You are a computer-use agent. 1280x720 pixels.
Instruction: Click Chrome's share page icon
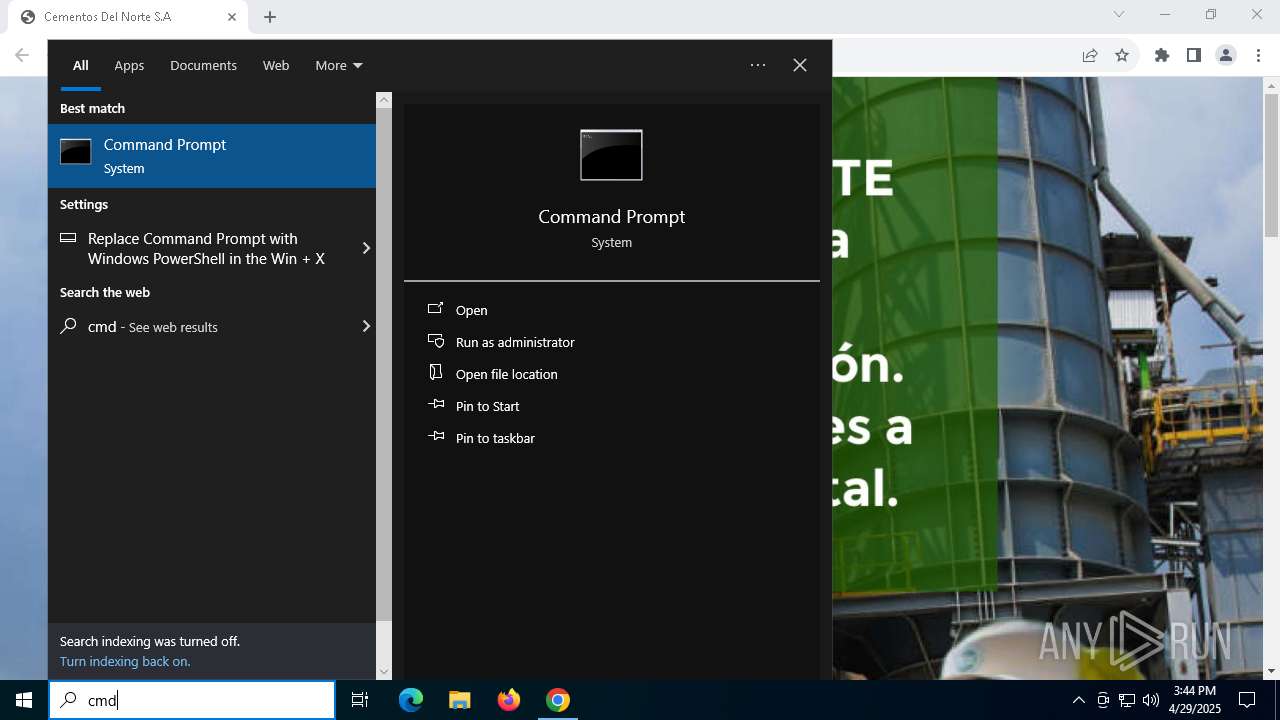point(1090,55)
